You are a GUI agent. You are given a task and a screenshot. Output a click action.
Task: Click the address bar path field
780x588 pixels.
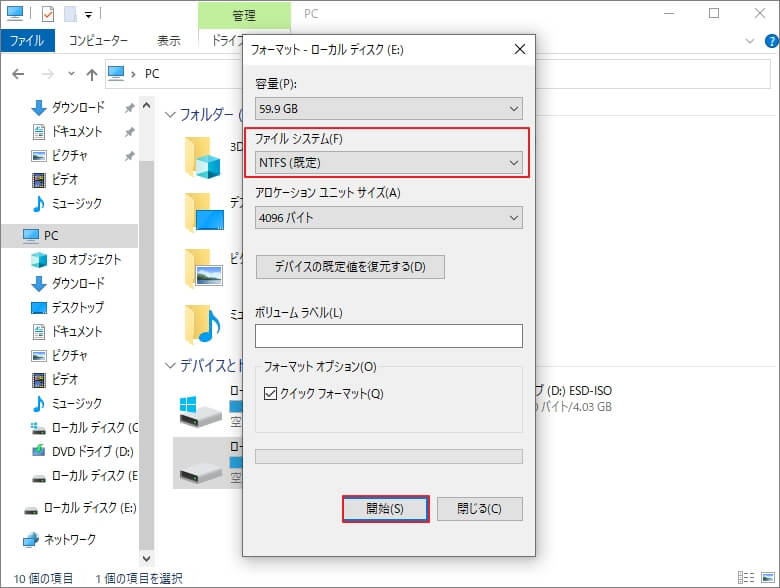[x=438, y=74]
